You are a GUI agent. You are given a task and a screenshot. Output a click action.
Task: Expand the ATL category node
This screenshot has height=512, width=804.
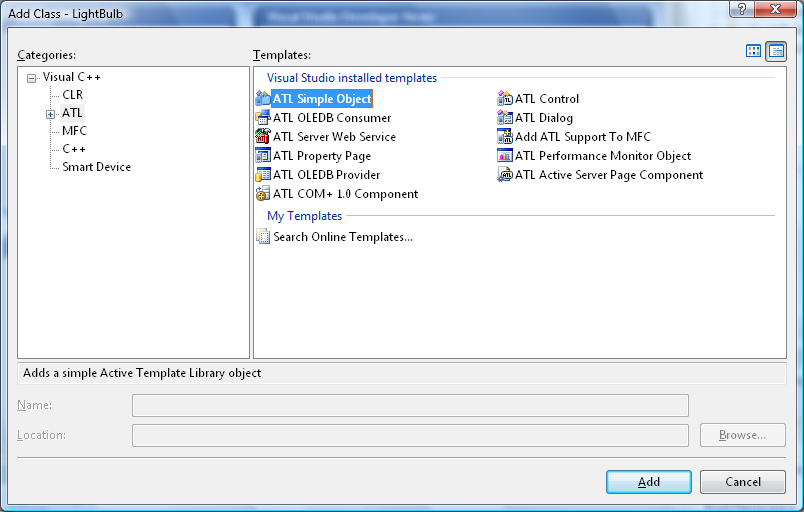tap(50, 114)
